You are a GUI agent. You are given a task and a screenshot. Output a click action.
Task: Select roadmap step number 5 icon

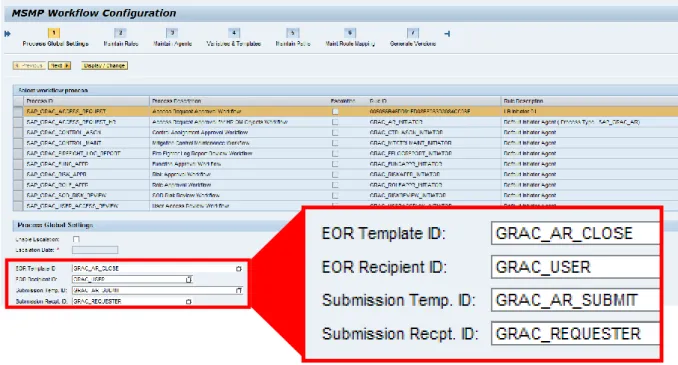pos(292,33)
